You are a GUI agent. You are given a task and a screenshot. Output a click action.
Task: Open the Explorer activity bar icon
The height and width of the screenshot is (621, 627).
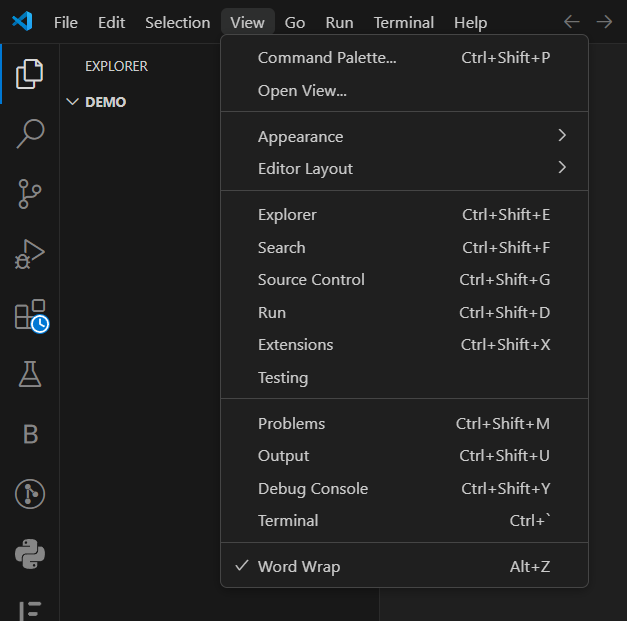[30, 74]
